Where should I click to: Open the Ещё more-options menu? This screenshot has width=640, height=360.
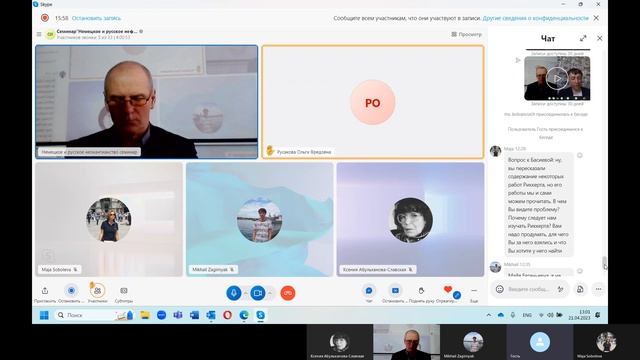click(474, 291)
